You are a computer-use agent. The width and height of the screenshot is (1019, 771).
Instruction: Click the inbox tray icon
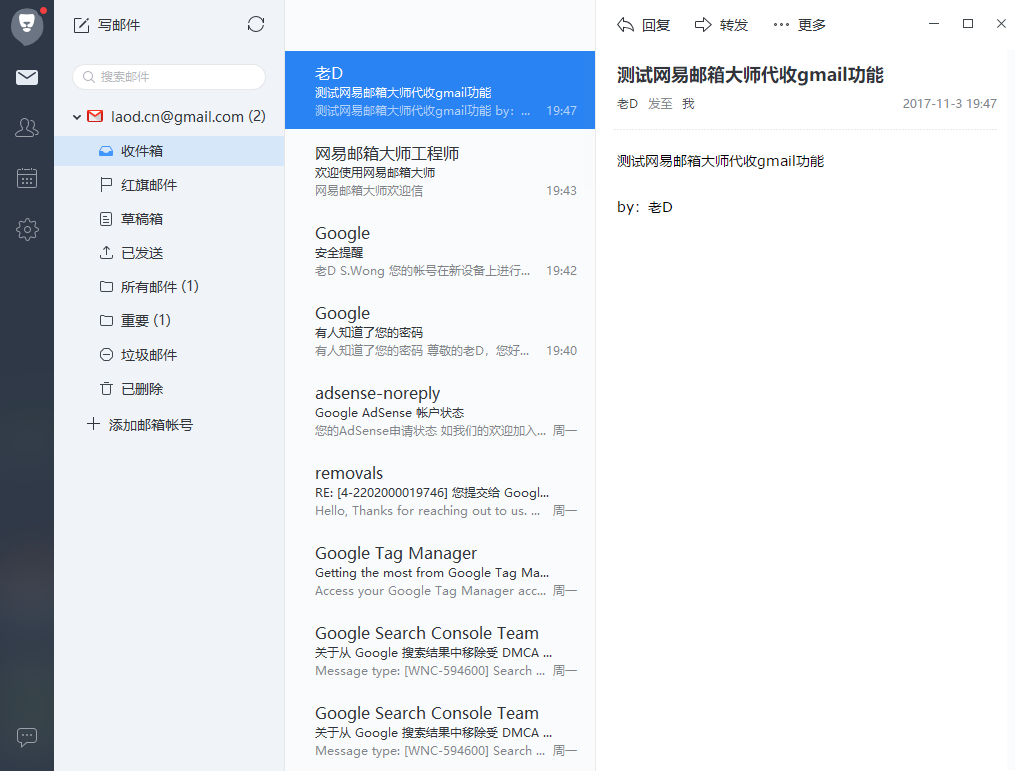106,151
